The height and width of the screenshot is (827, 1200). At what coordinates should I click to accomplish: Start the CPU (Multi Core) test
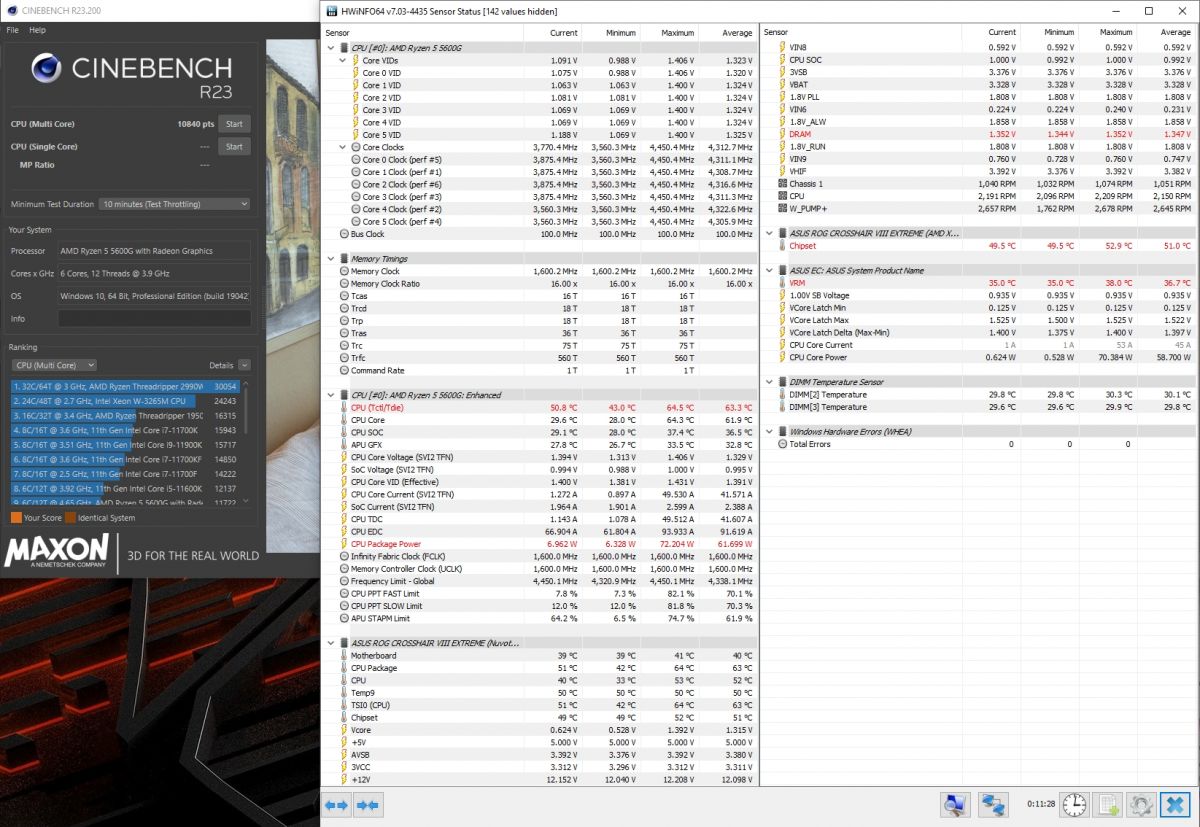pos(234,124)
